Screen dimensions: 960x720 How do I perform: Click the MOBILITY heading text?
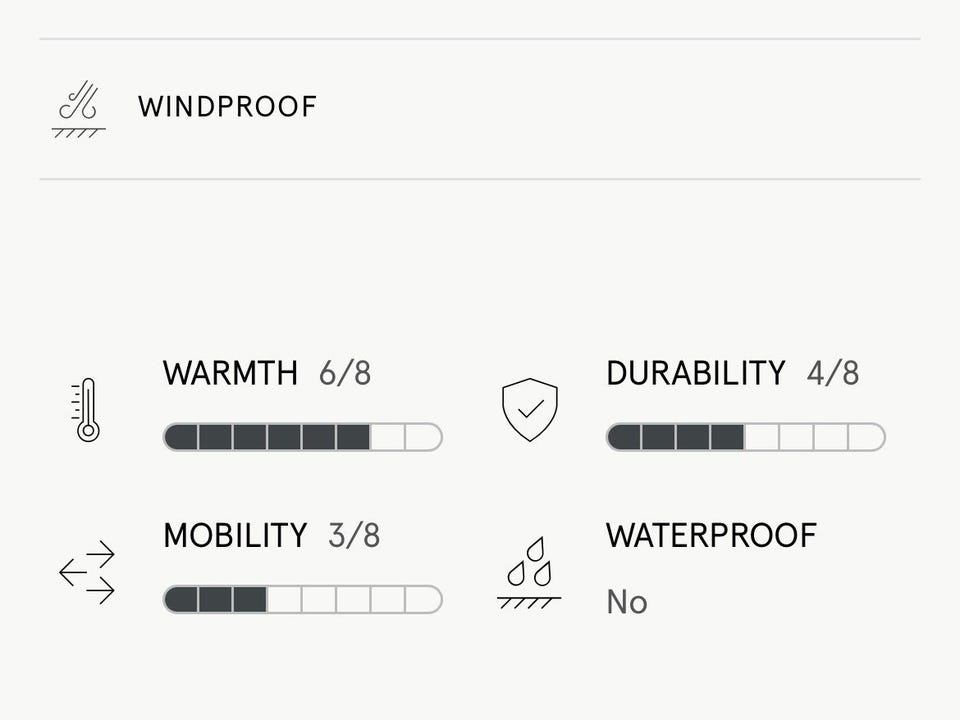[235, 535]
